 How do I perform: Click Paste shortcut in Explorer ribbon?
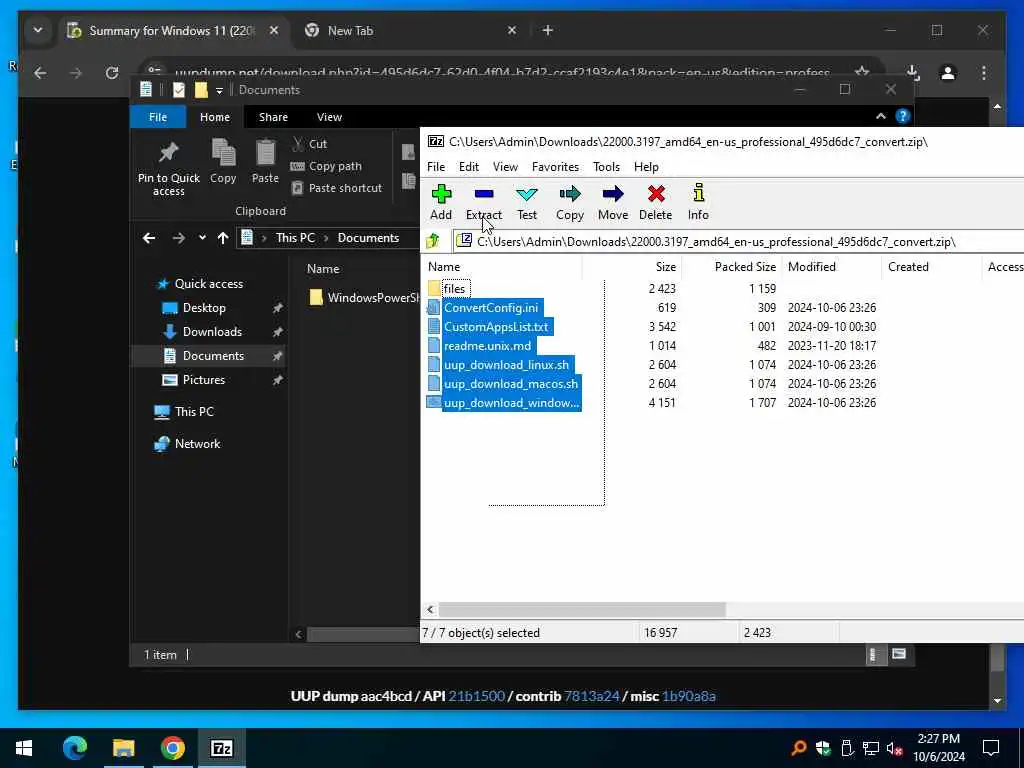coord(336,188)
